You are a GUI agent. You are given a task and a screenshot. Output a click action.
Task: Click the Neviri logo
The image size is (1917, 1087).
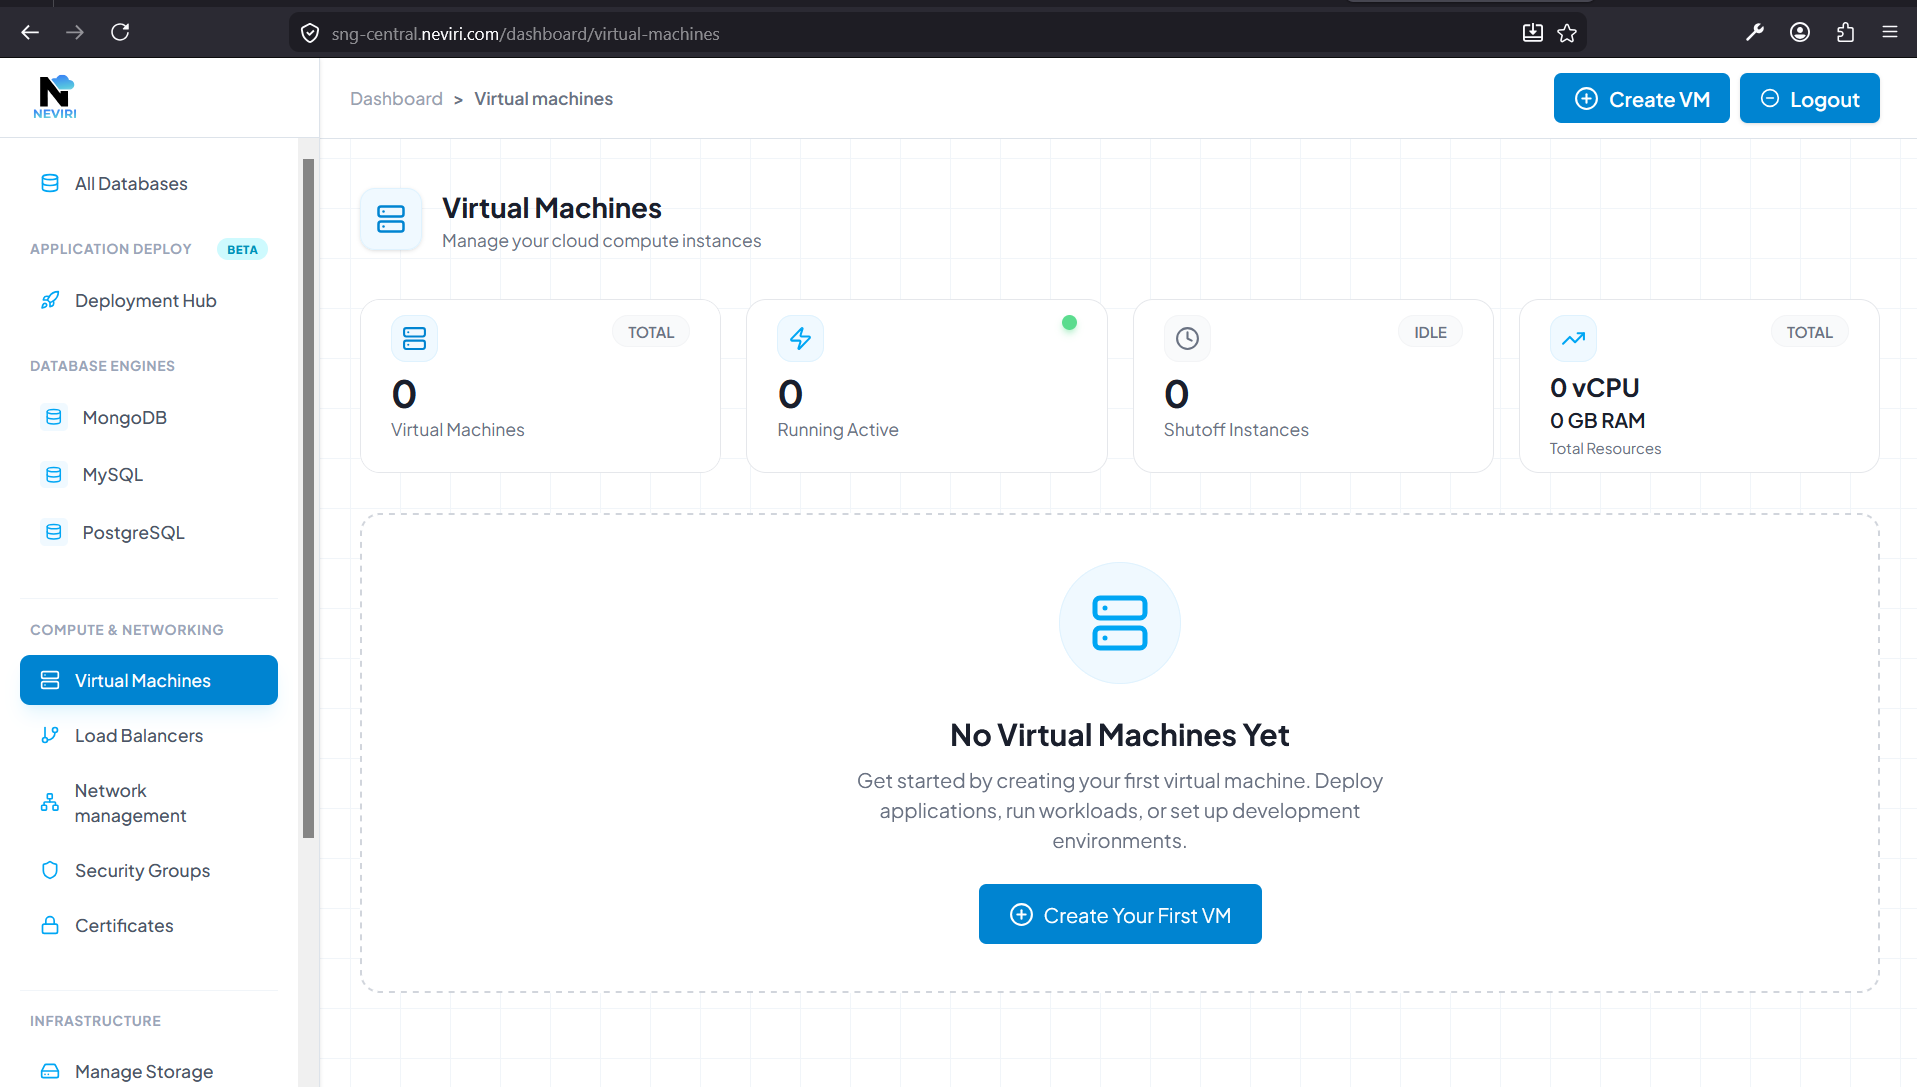point(55,97)
